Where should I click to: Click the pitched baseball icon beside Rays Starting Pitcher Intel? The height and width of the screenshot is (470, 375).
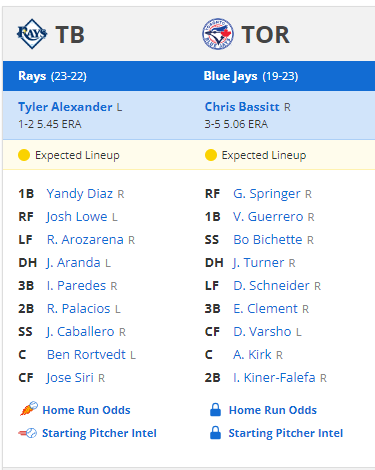[27, 433]
